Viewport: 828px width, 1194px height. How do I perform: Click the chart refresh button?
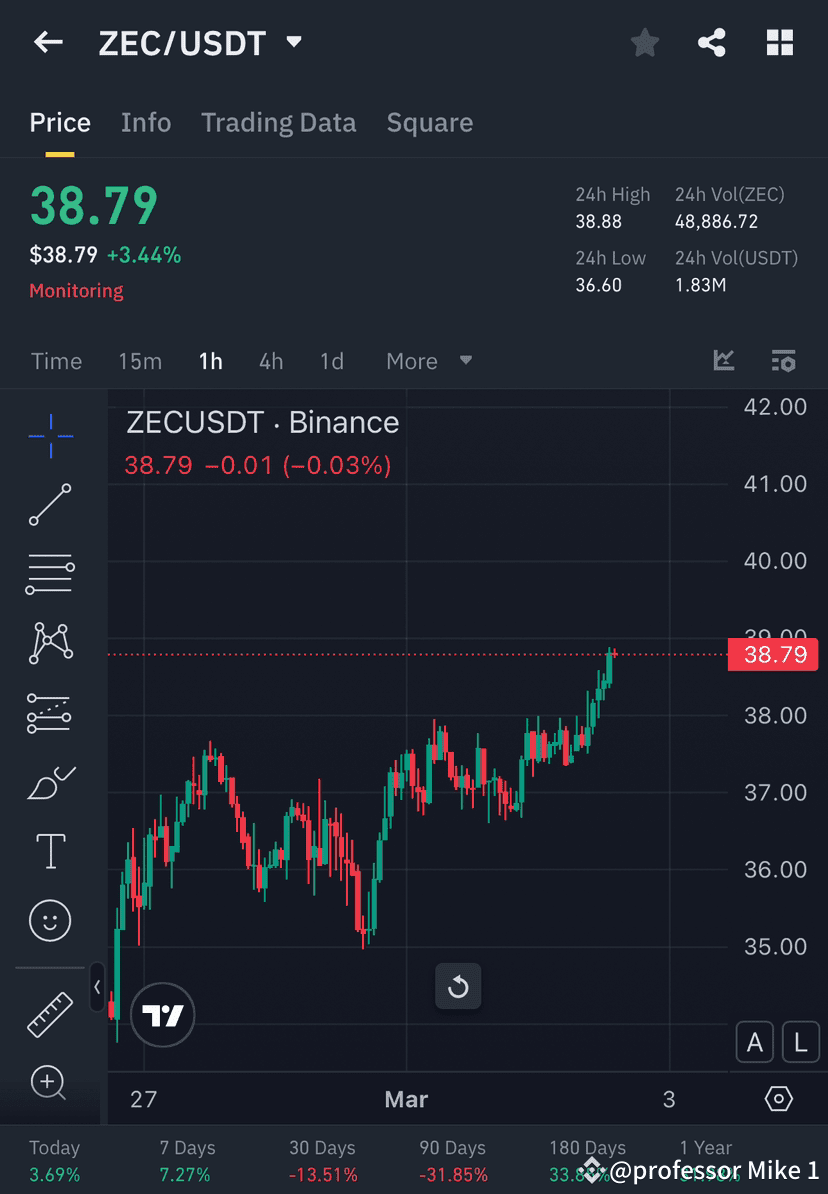pyautogui.click(x=458, y=986)
